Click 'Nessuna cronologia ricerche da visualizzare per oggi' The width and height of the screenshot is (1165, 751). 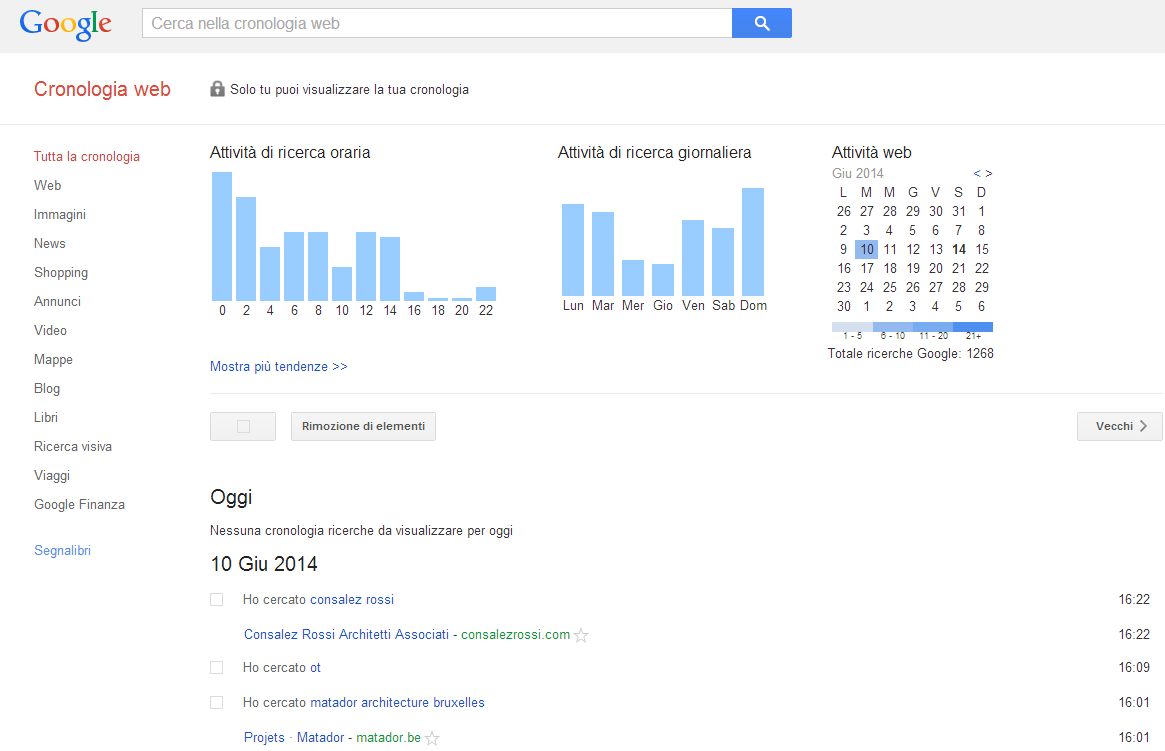(361, 530)
